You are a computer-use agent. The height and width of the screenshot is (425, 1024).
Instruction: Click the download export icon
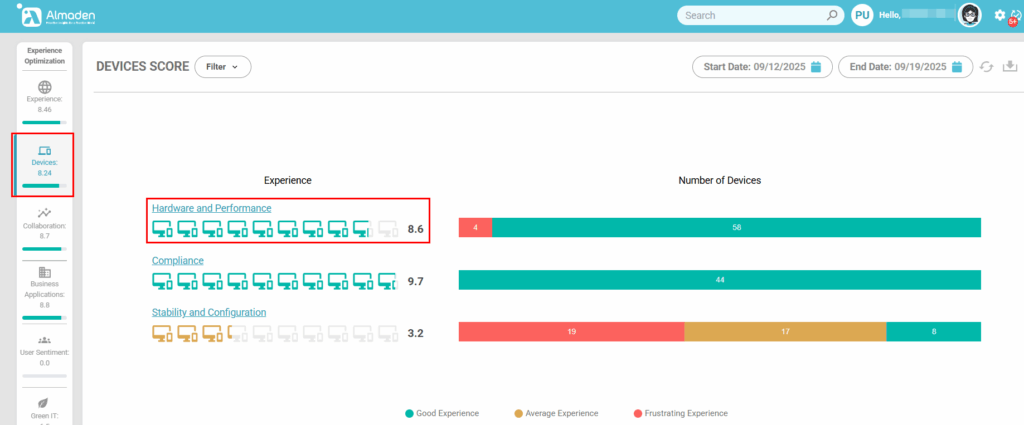(1010, 66)
